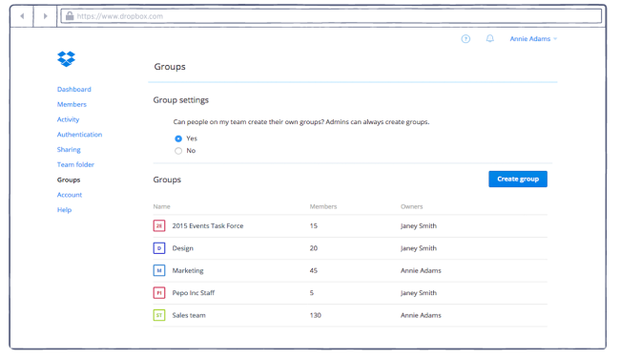Open Team folder in the sidebar
Image resolution: width=620 pixels, height=360 pixels.
click(76, 165)
